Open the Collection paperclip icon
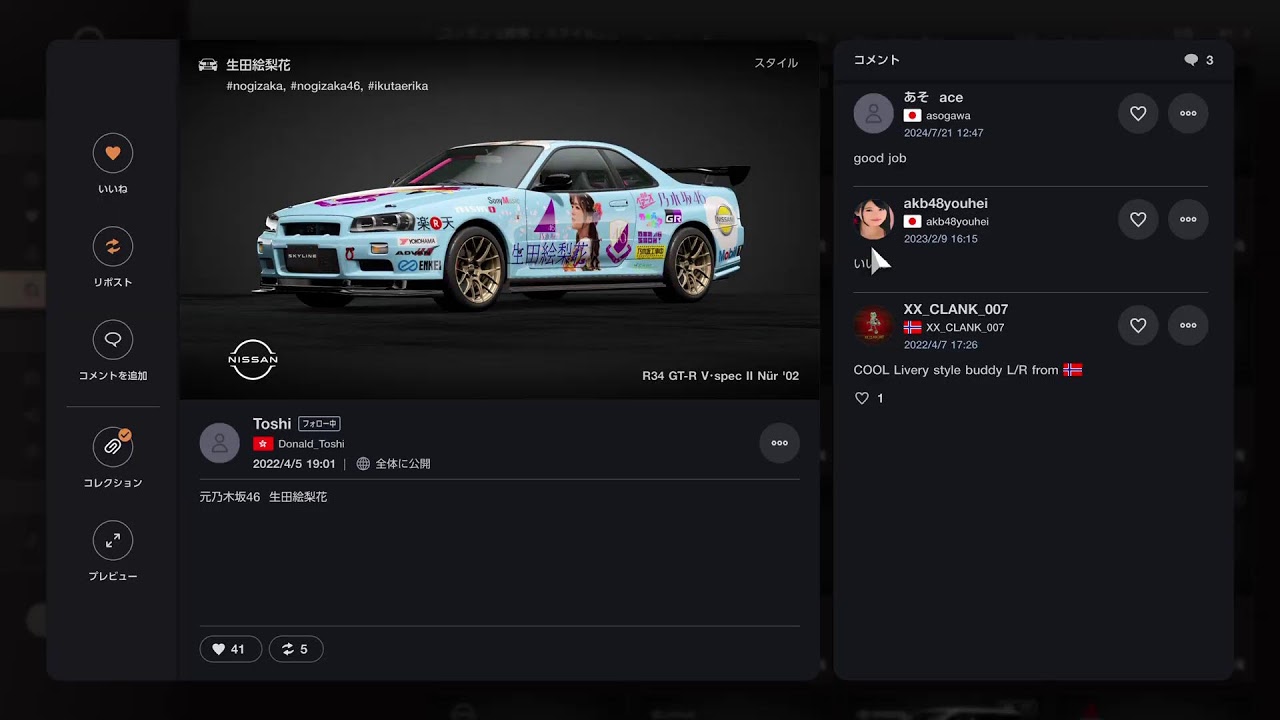 click(x=113, y=447)
